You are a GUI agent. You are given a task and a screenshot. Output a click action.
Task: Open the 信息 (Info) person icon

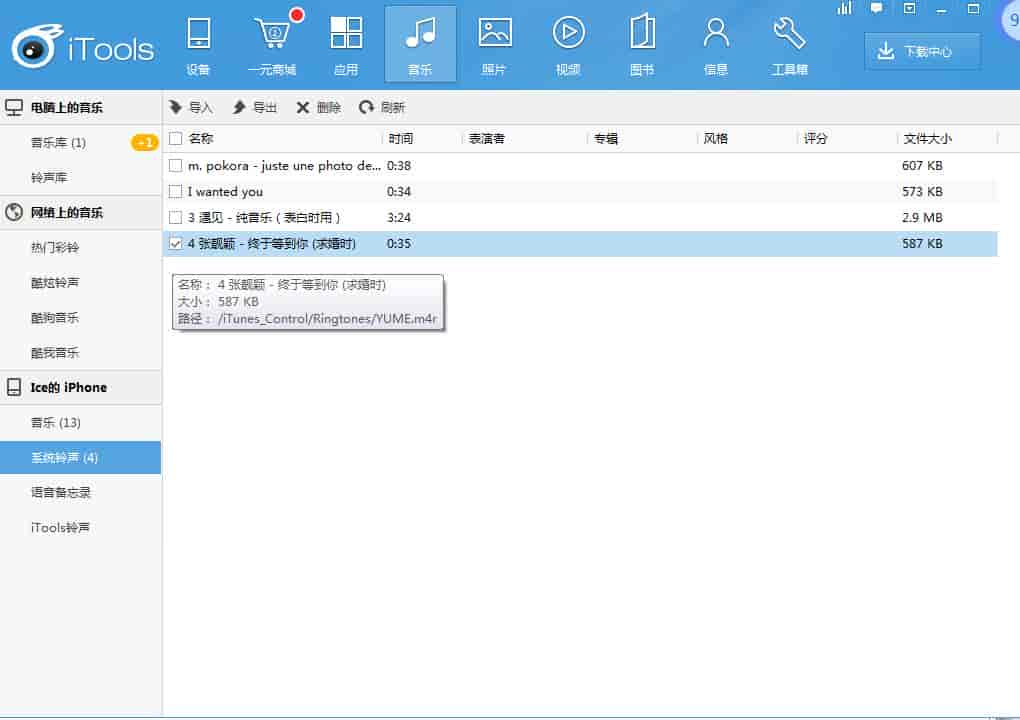point(716,33)
